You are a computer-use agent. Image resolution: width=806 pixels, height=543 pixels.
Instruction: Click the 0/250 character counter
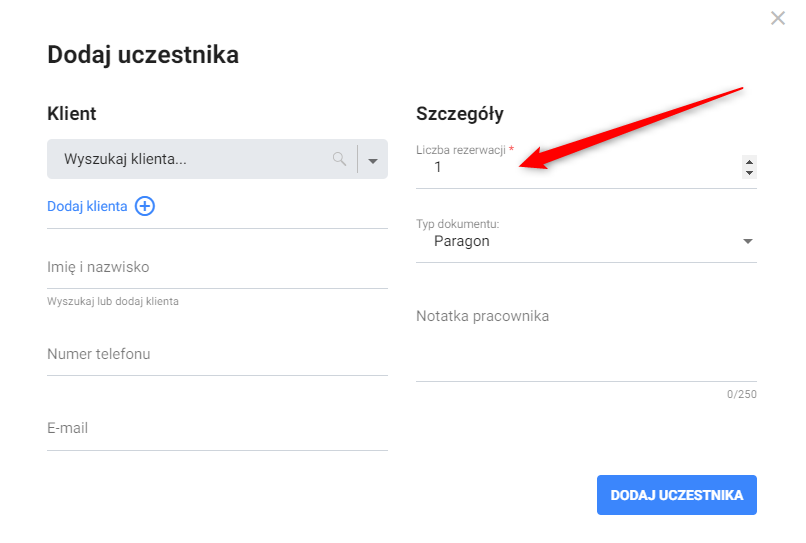[741, 394]
